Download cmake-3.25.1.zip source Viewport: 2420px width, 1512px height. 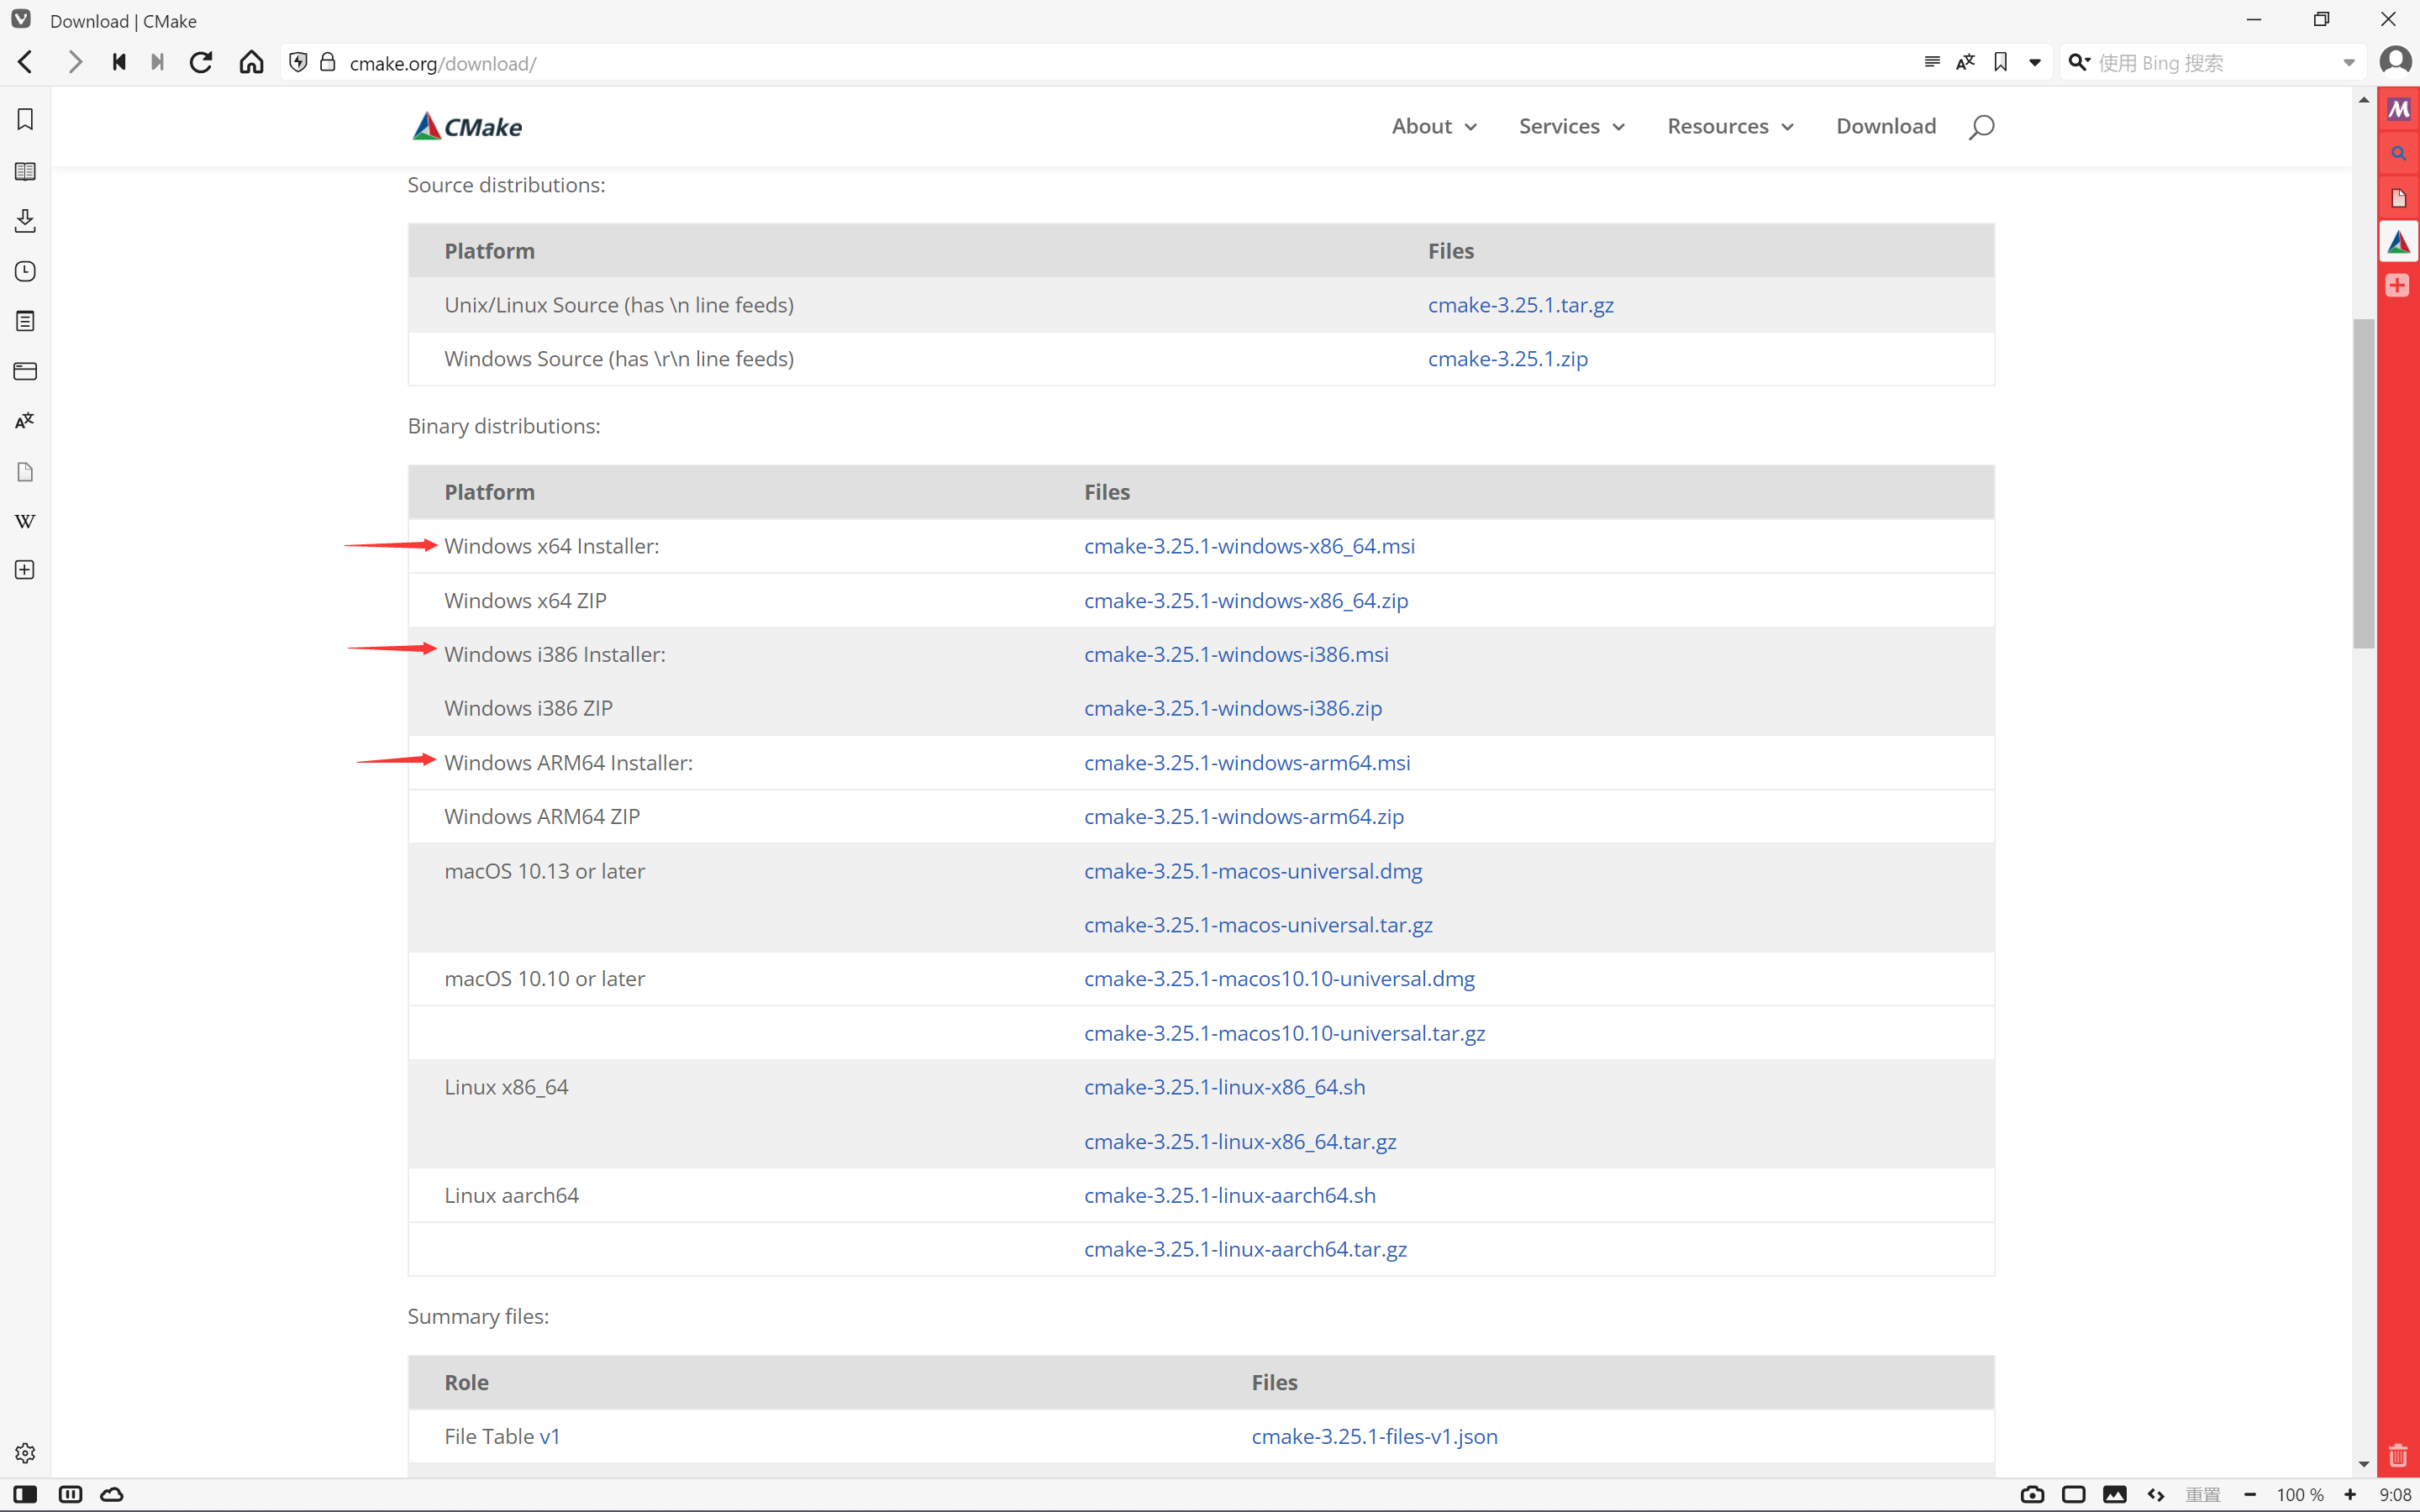tap(1507, 358)
